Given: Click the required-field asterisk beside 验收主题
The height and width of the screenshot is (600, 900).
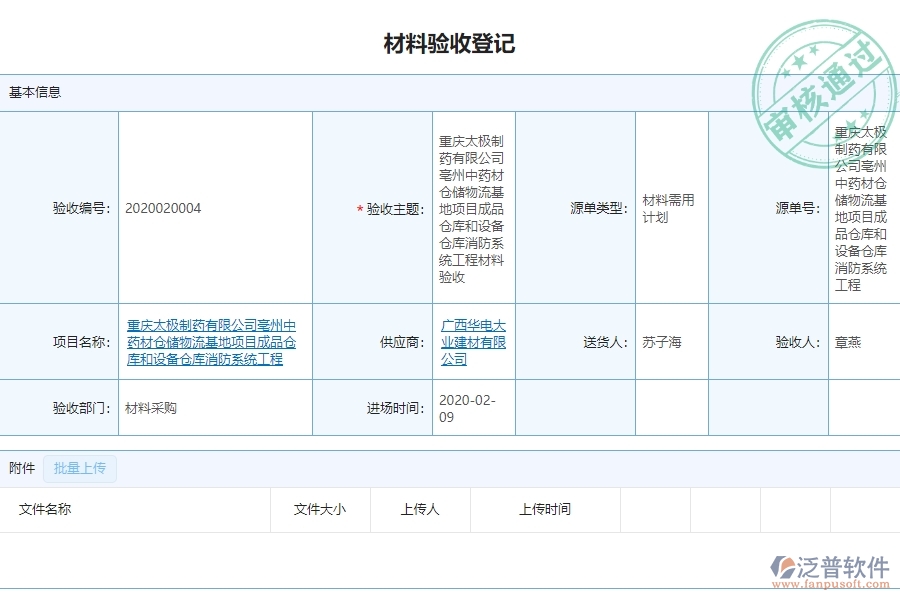Looking at the screenshot, I should coord(357,209).
